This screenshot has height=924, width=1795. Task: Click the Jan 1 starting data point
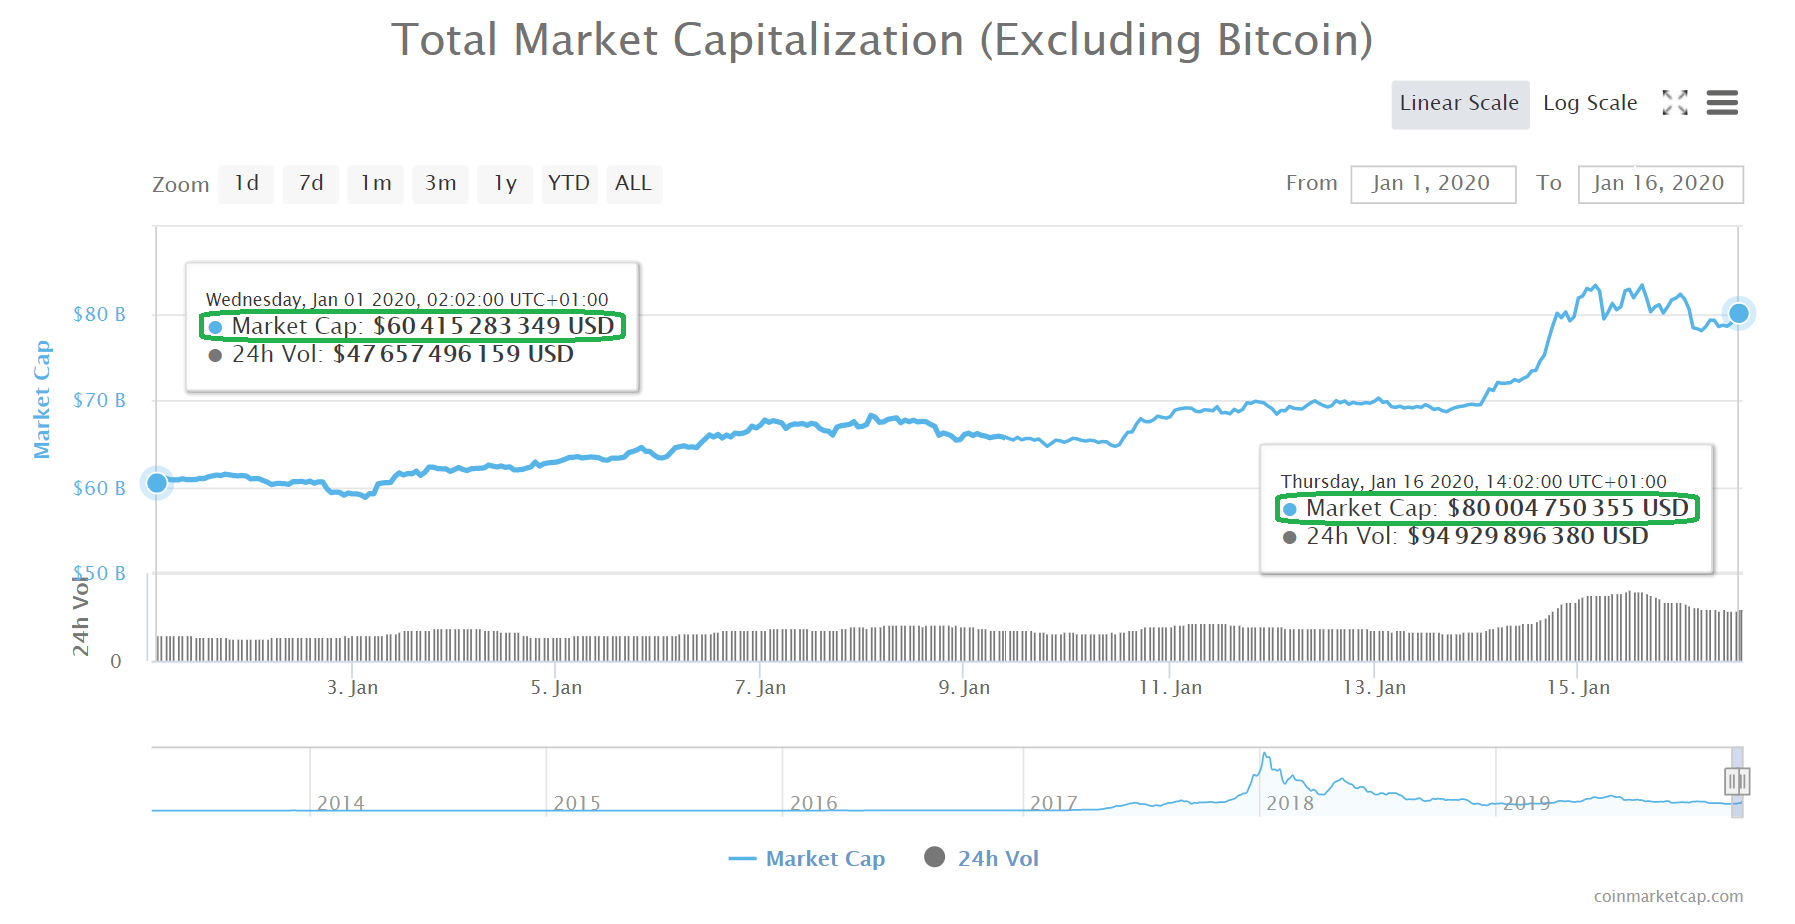157,483
